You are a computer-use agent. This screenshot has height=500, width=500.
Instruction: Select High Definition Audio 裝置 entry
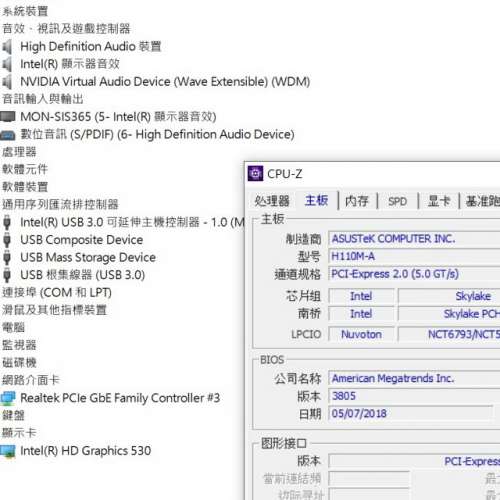(x=91, y=47)
